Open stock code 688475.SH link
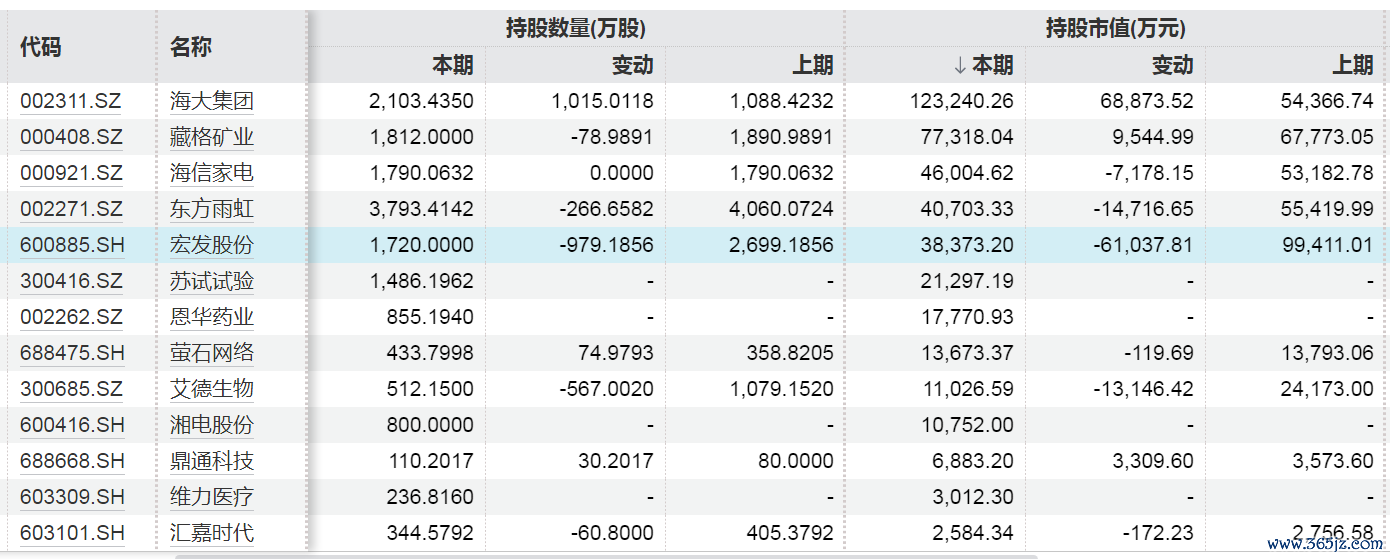The height and width of the screenshot is (559, 1390). tap(72, 353)
